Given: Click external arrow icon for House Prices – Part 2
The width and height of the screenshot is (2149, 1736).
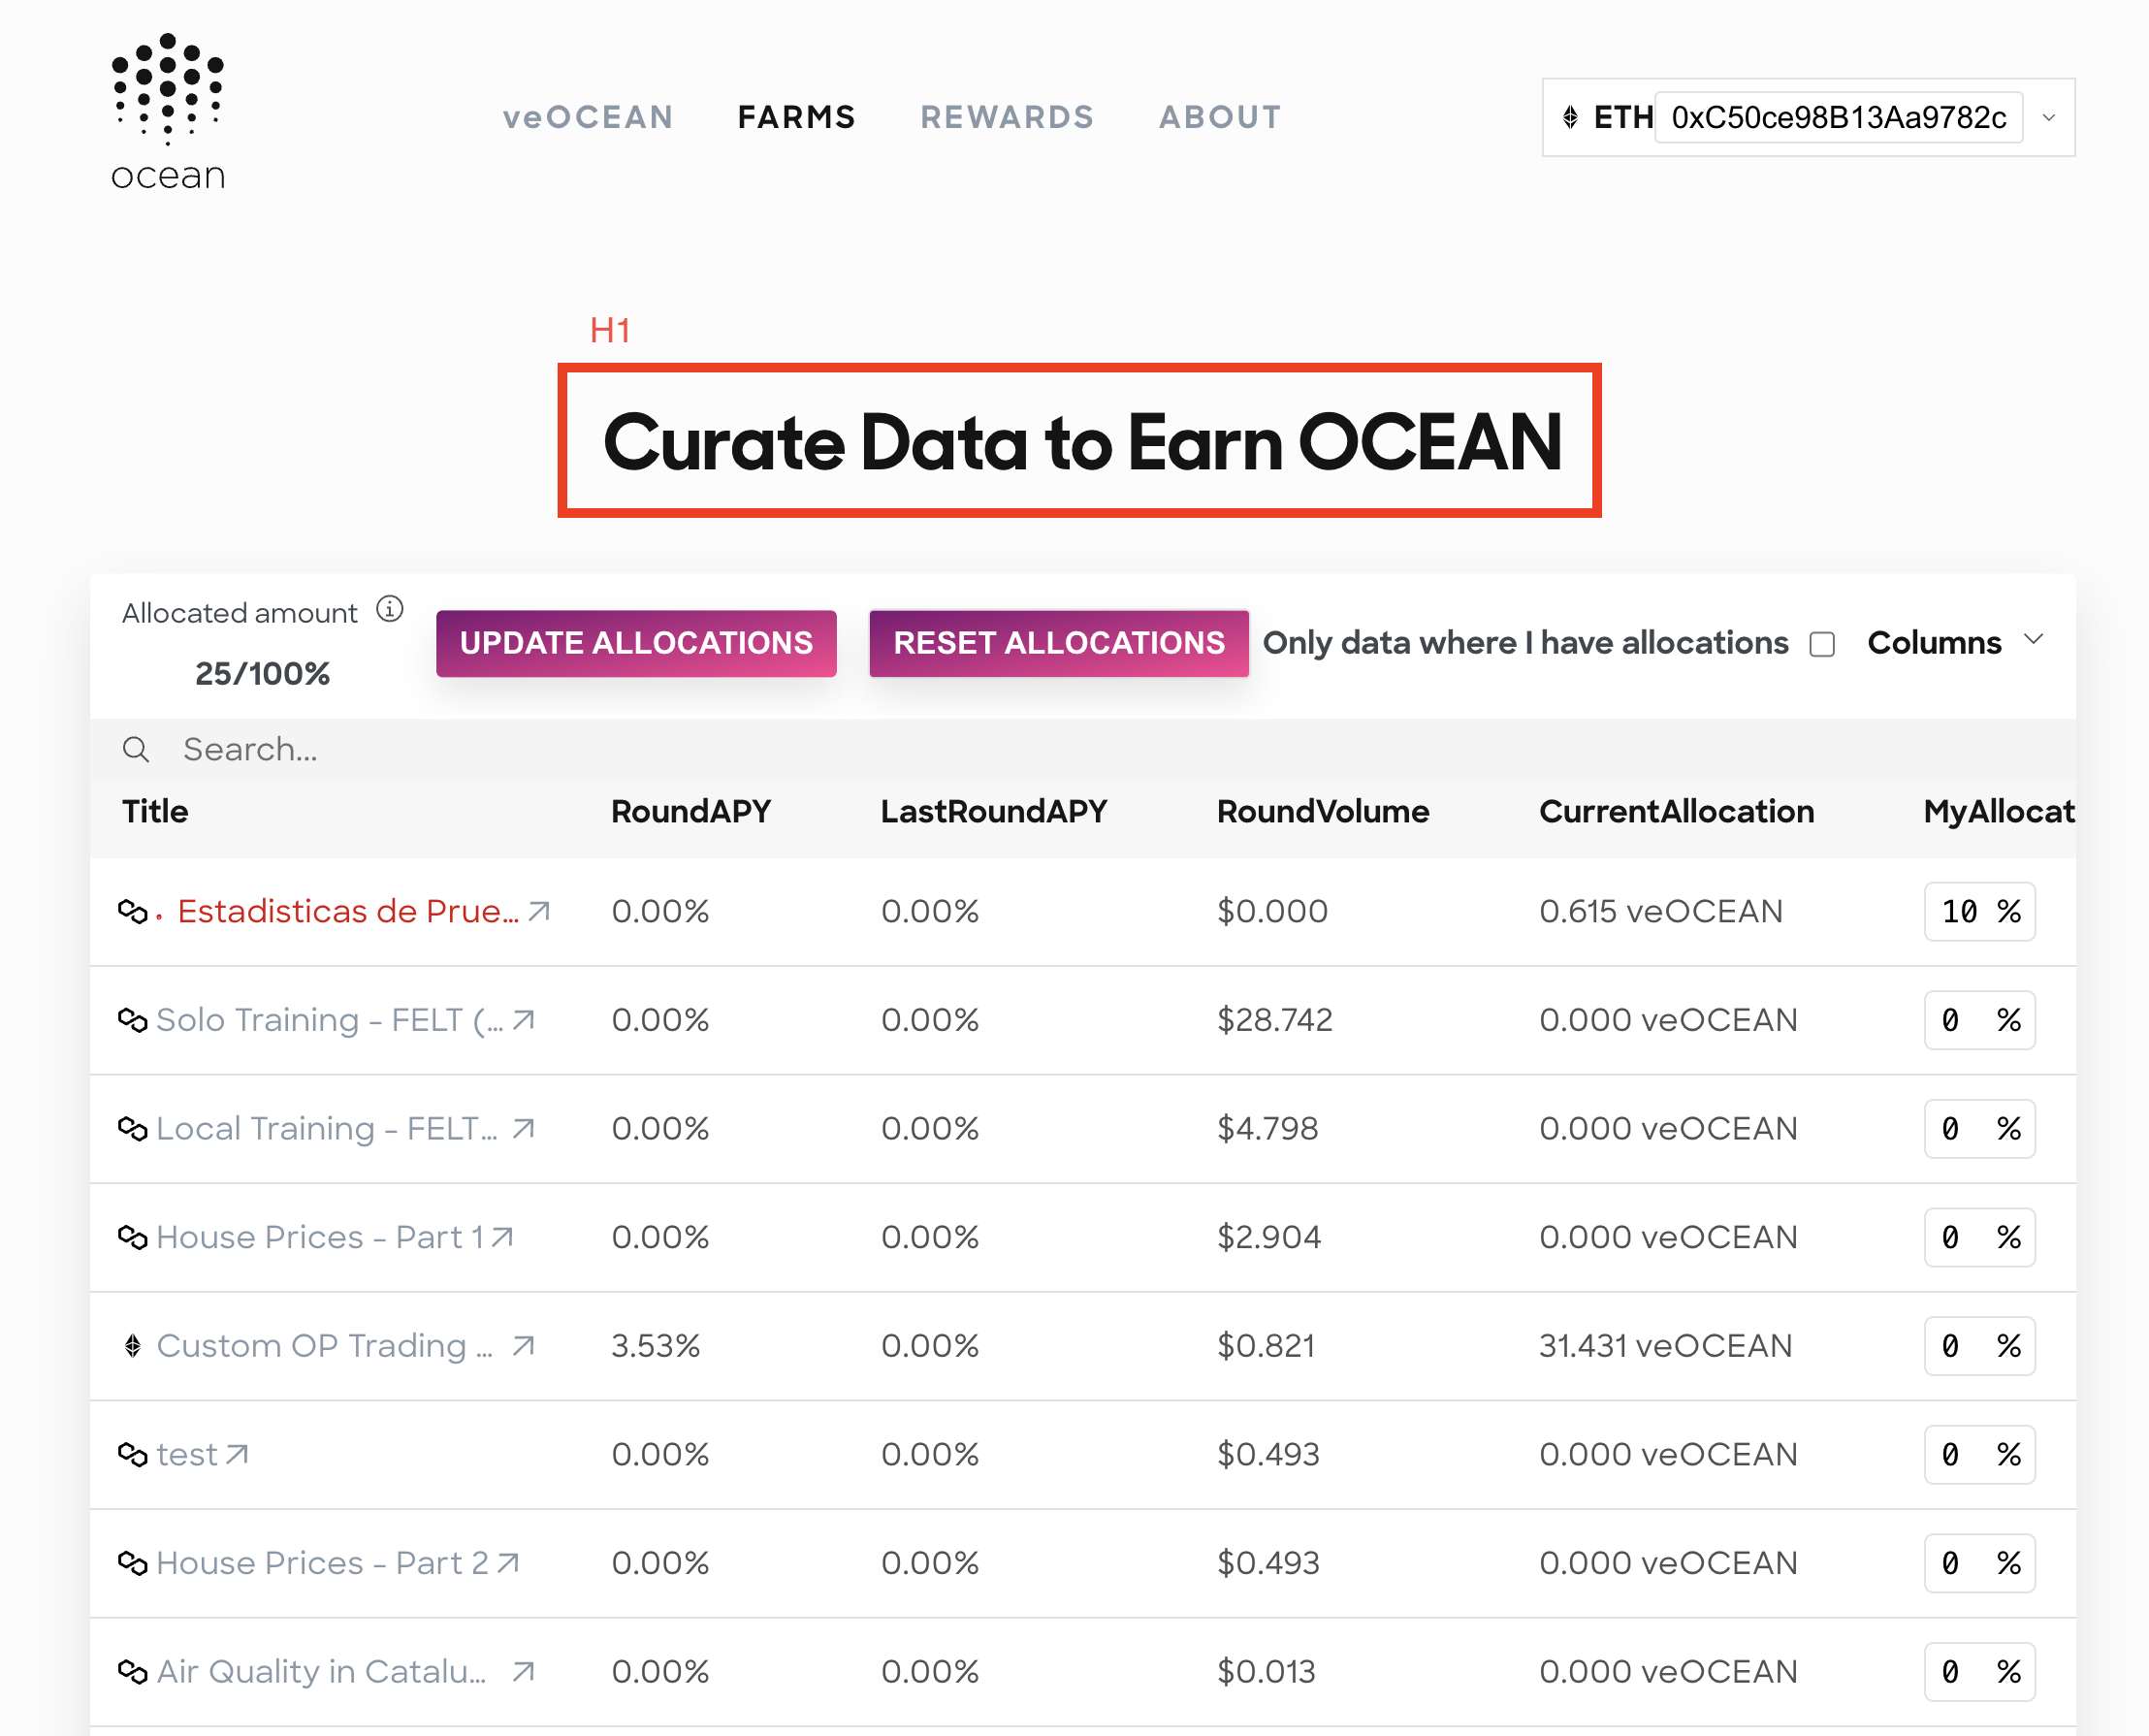Looking at the screenshot, I should click(x=508, y=1563).
